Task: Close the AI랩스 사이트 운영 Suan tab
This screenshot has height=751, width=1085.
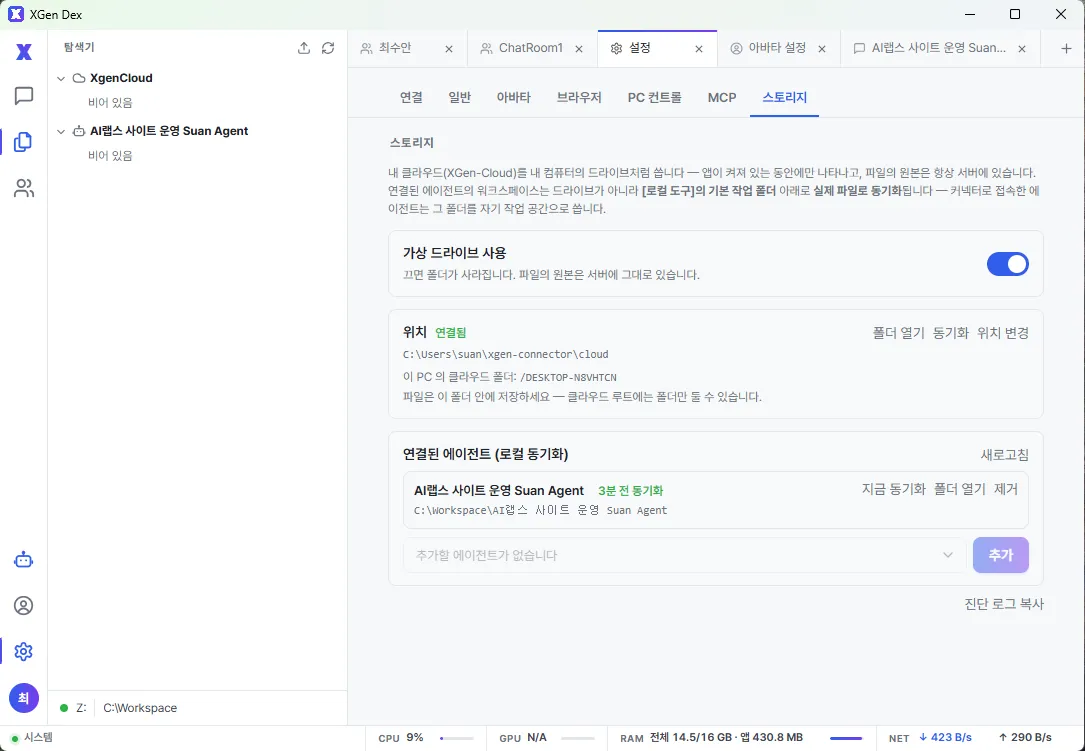Action: click(x=1022, y=48)
